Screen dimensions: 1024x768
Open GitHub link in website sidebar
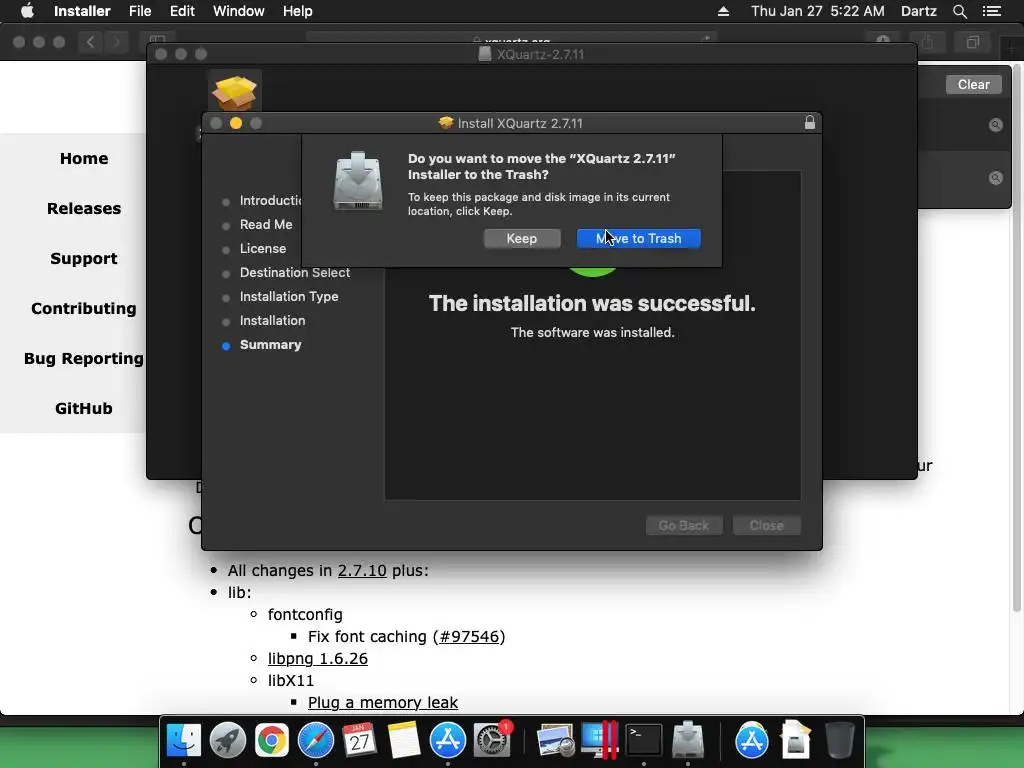pyautogui.click(x=84, y=408)
